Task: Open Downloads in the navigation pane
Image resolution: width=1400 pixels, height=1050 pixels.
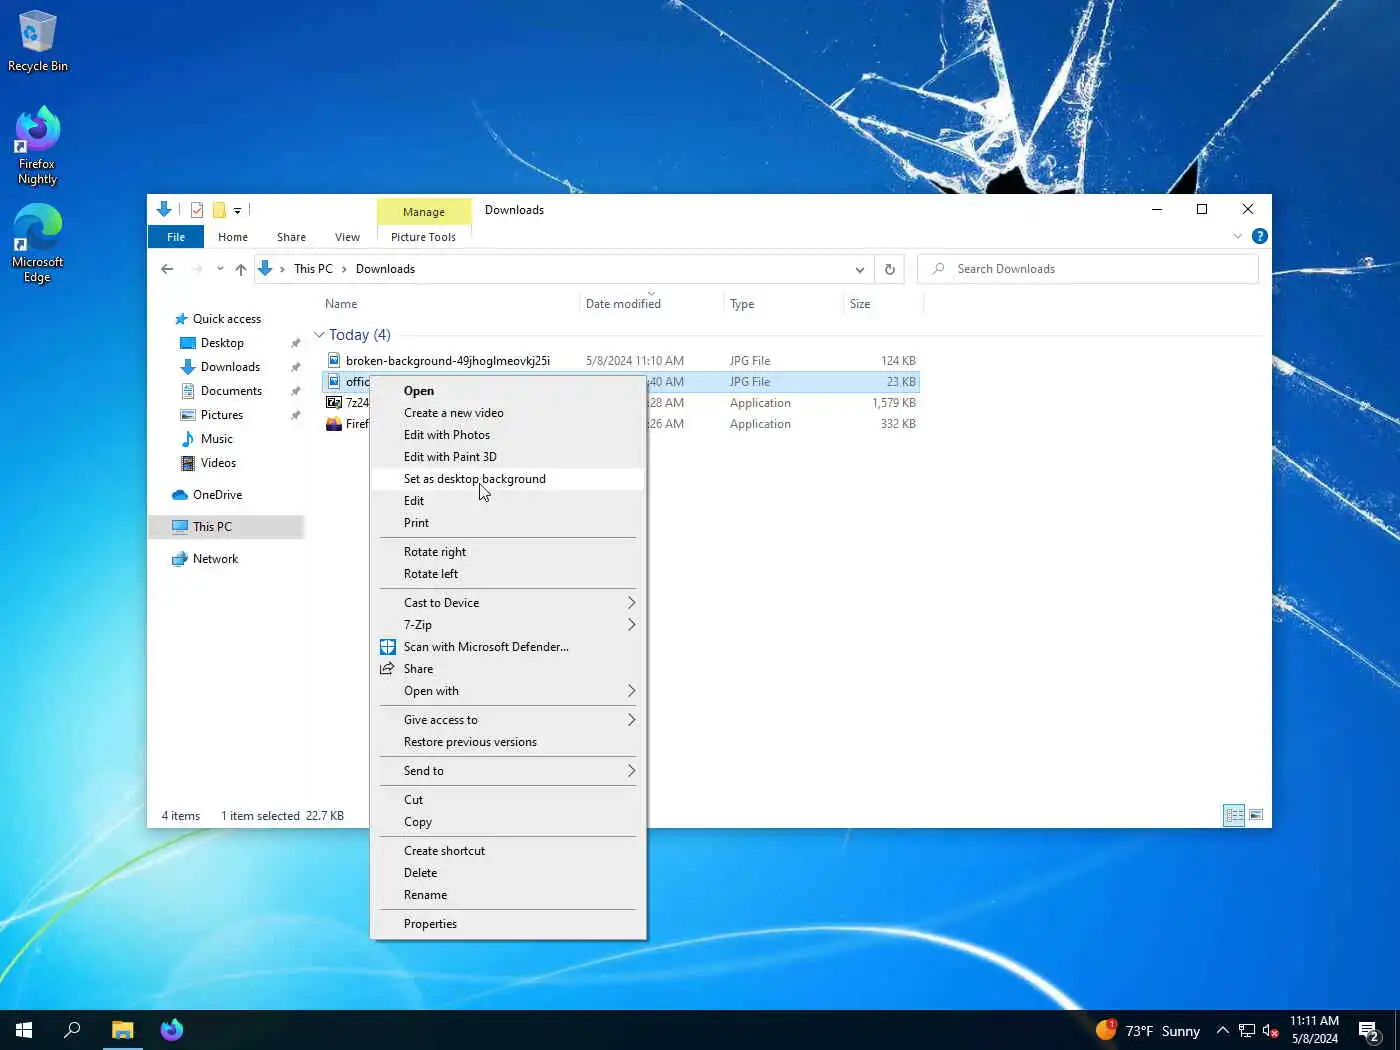Action: (230, 367)
